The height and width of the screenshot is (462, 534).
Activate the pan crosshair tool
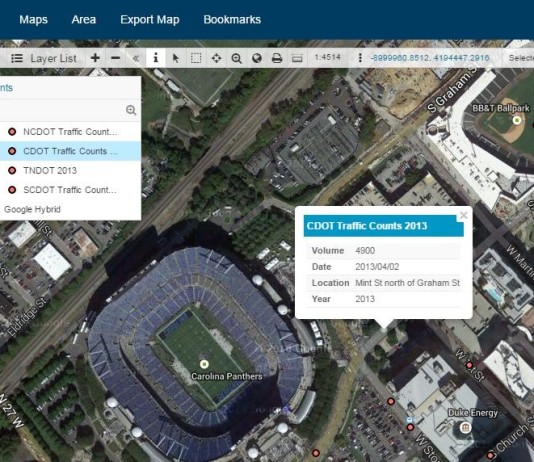pyautogui.click(x=216, y=58)
